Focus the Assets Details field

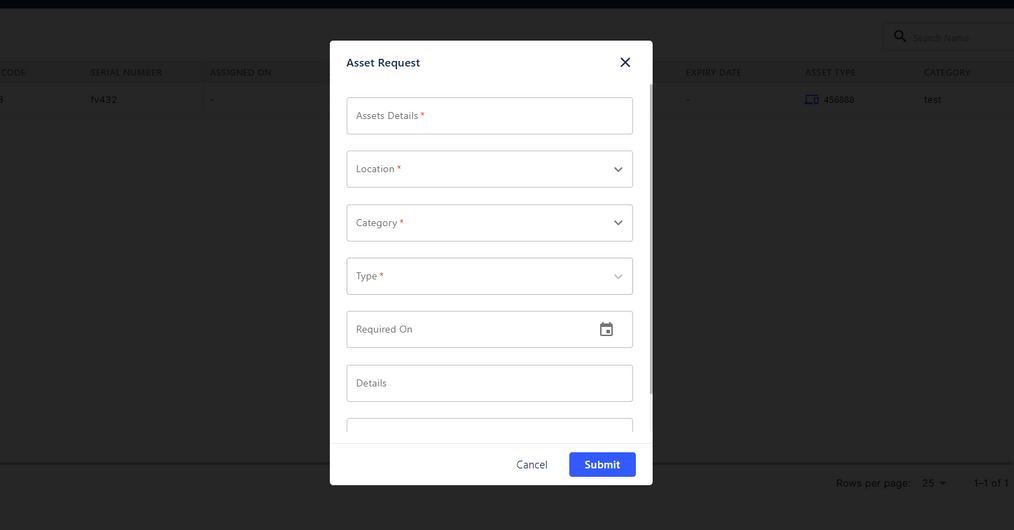tap(489, 116)
